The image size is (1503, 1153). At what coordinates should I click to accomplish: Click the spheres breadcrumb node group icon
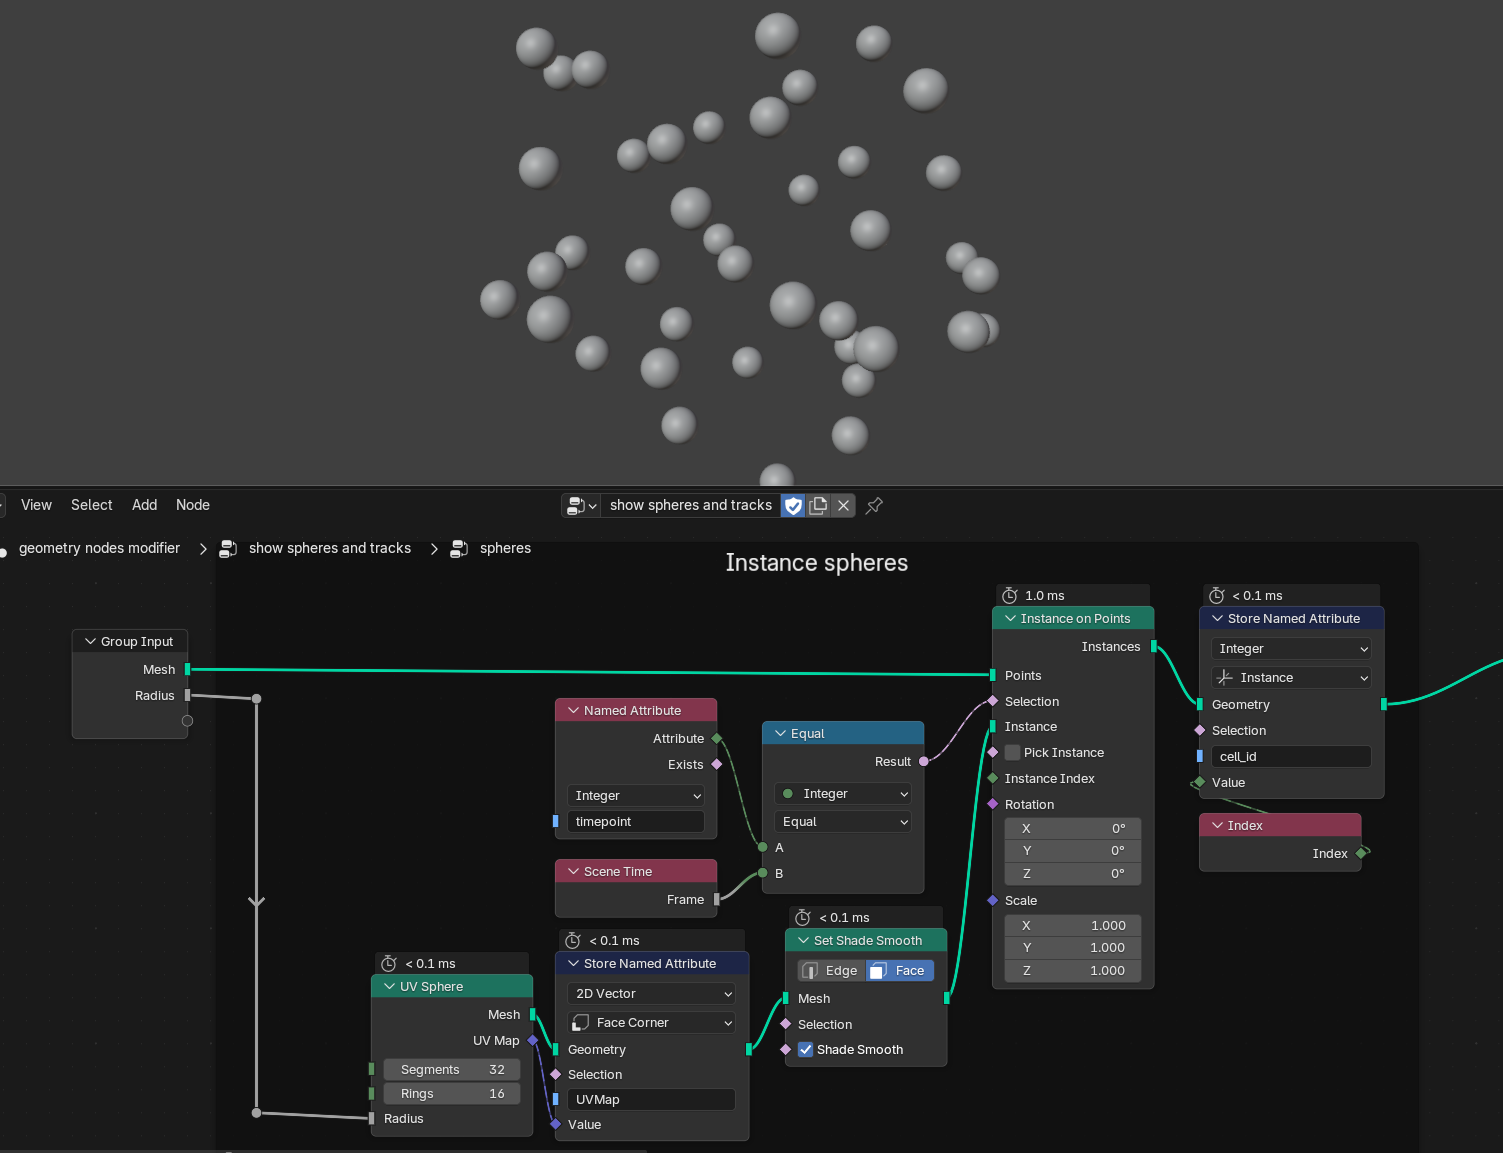pyautogui.click(x=459, y=549)
